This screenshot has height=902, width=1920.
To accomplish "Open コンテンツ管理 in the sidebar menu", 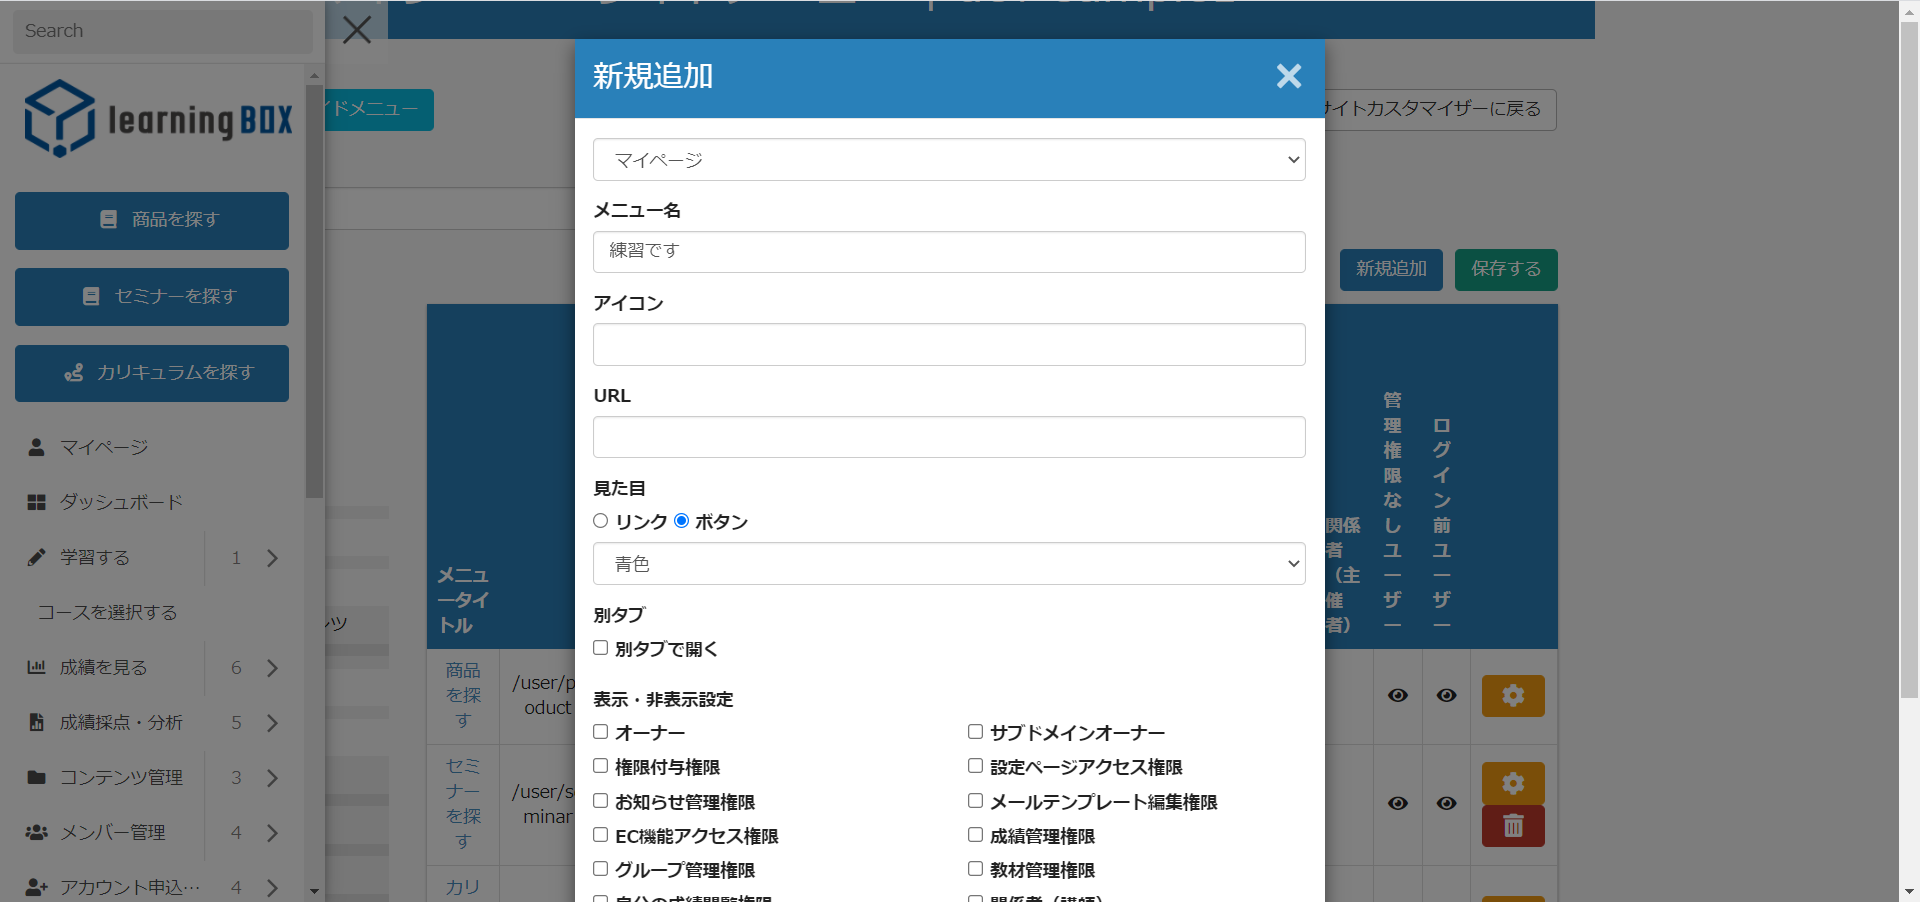I will 120,778.
